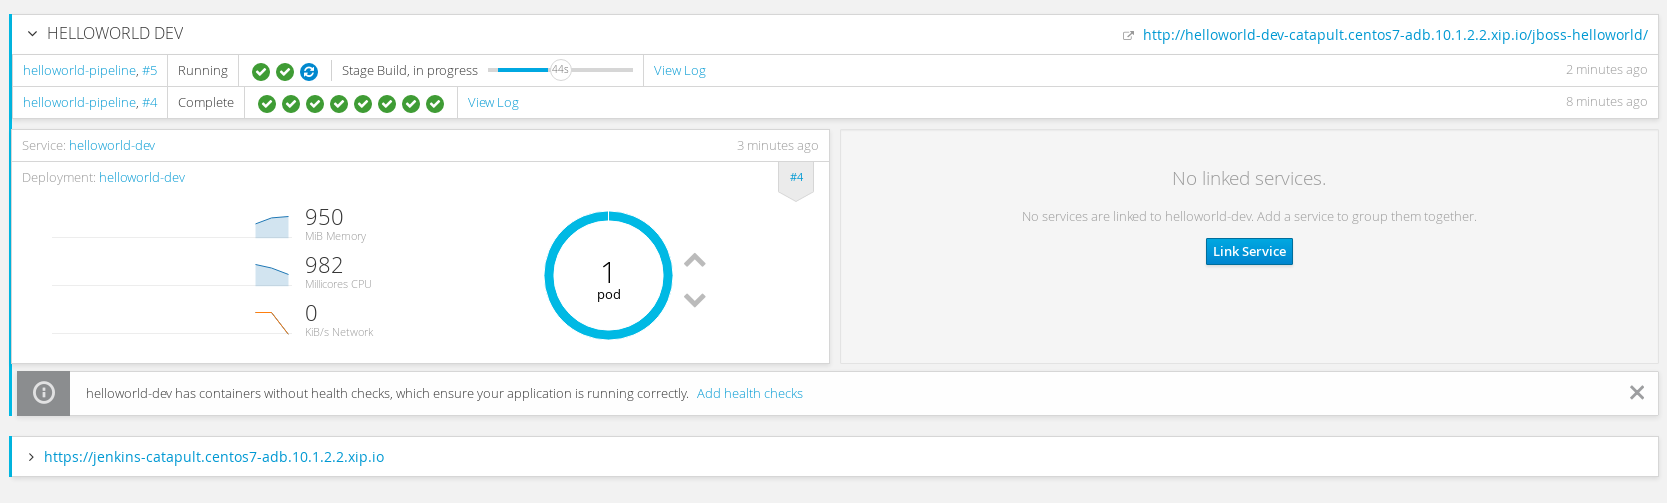Click the #4 deployment version tag

tap(796, 180)
